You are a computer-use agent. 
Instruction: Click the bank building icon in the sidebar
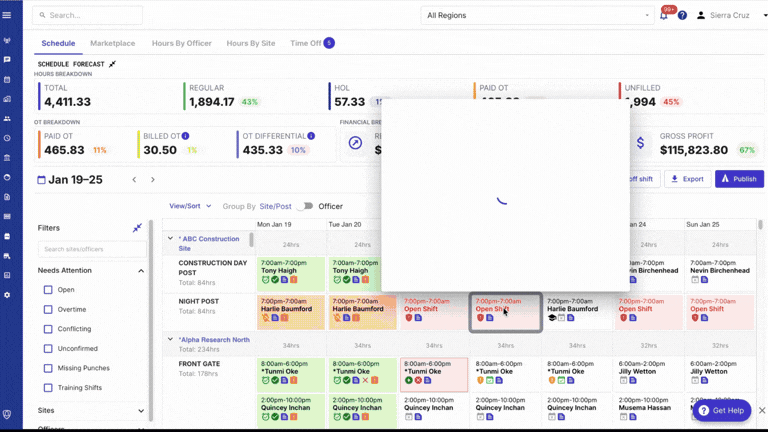[7, 158]
